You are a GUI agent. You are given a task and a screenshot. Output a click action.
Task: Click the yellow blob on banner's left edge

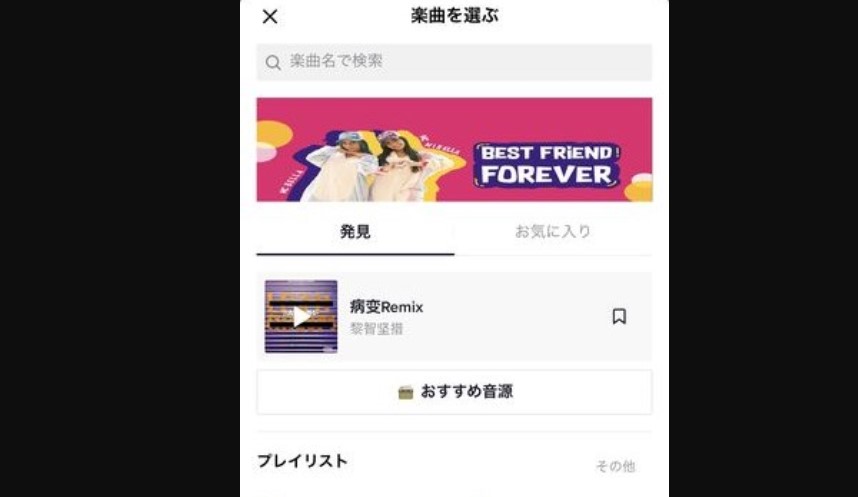click(x=274, y=135)
